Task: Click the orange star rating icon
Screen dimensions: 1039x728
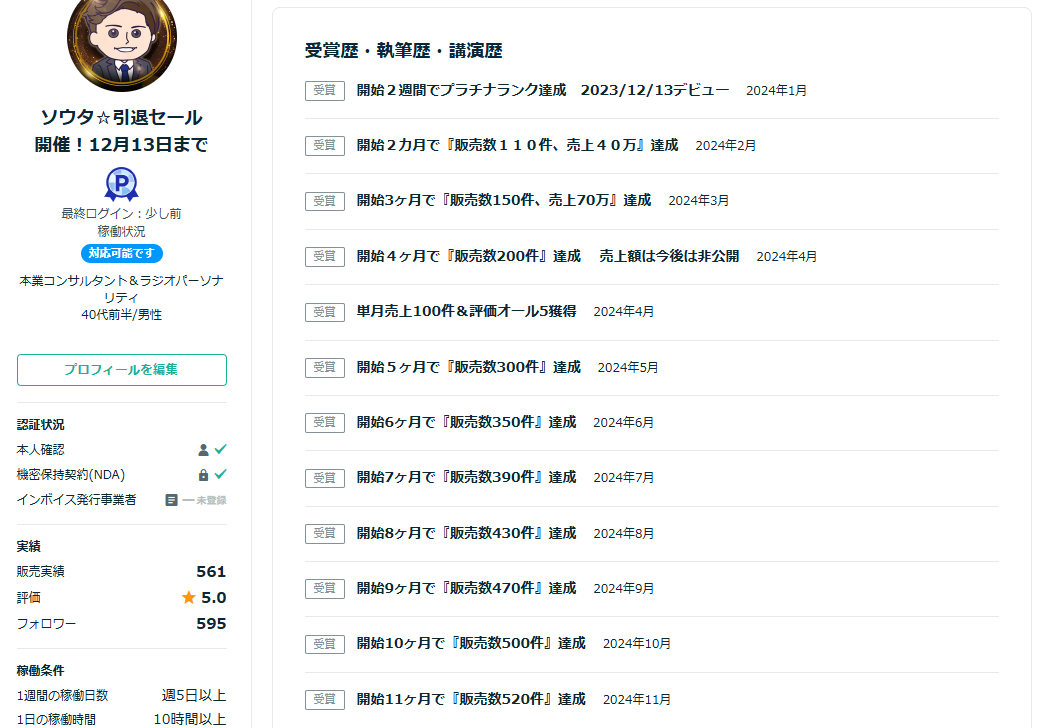Action: point(188,598)
